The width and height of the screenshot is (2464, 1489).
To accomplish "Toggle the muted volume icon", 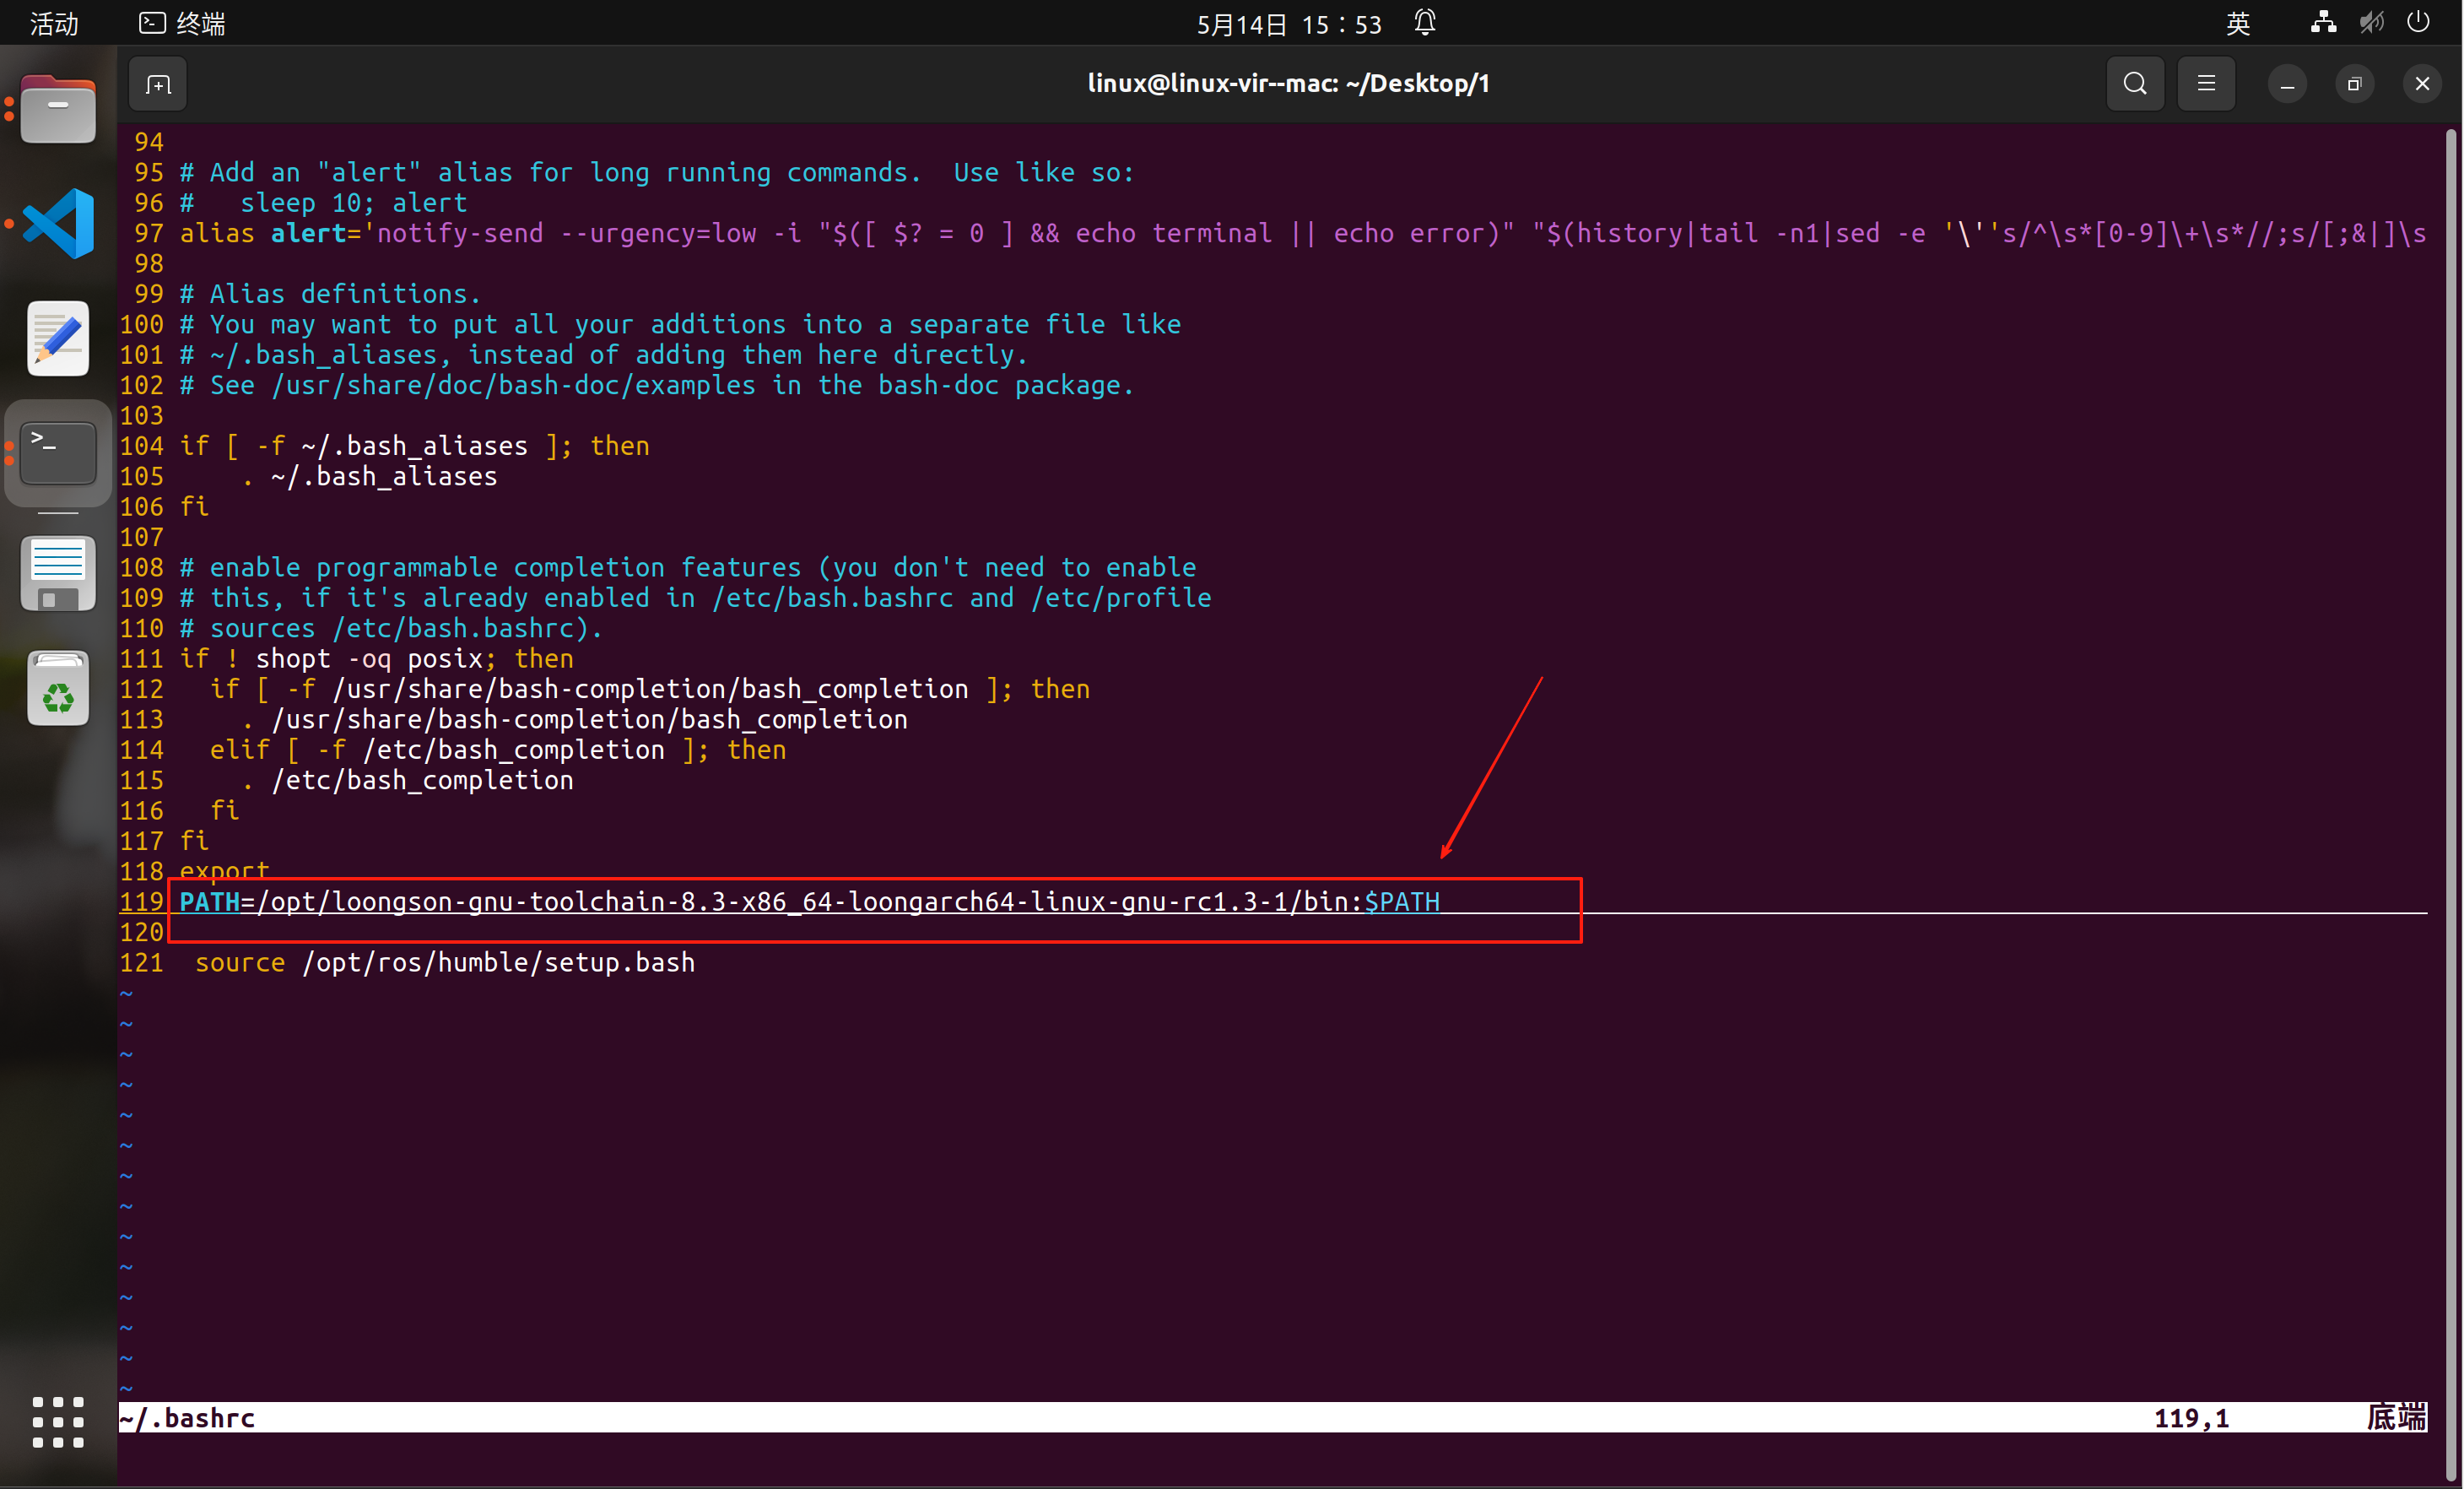I will click(2370, 22).
